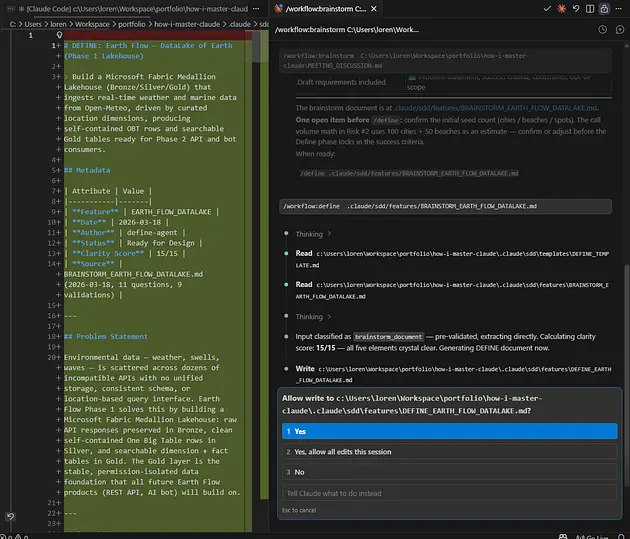Click the '/define' inline code in open item note

pos(386,120)
